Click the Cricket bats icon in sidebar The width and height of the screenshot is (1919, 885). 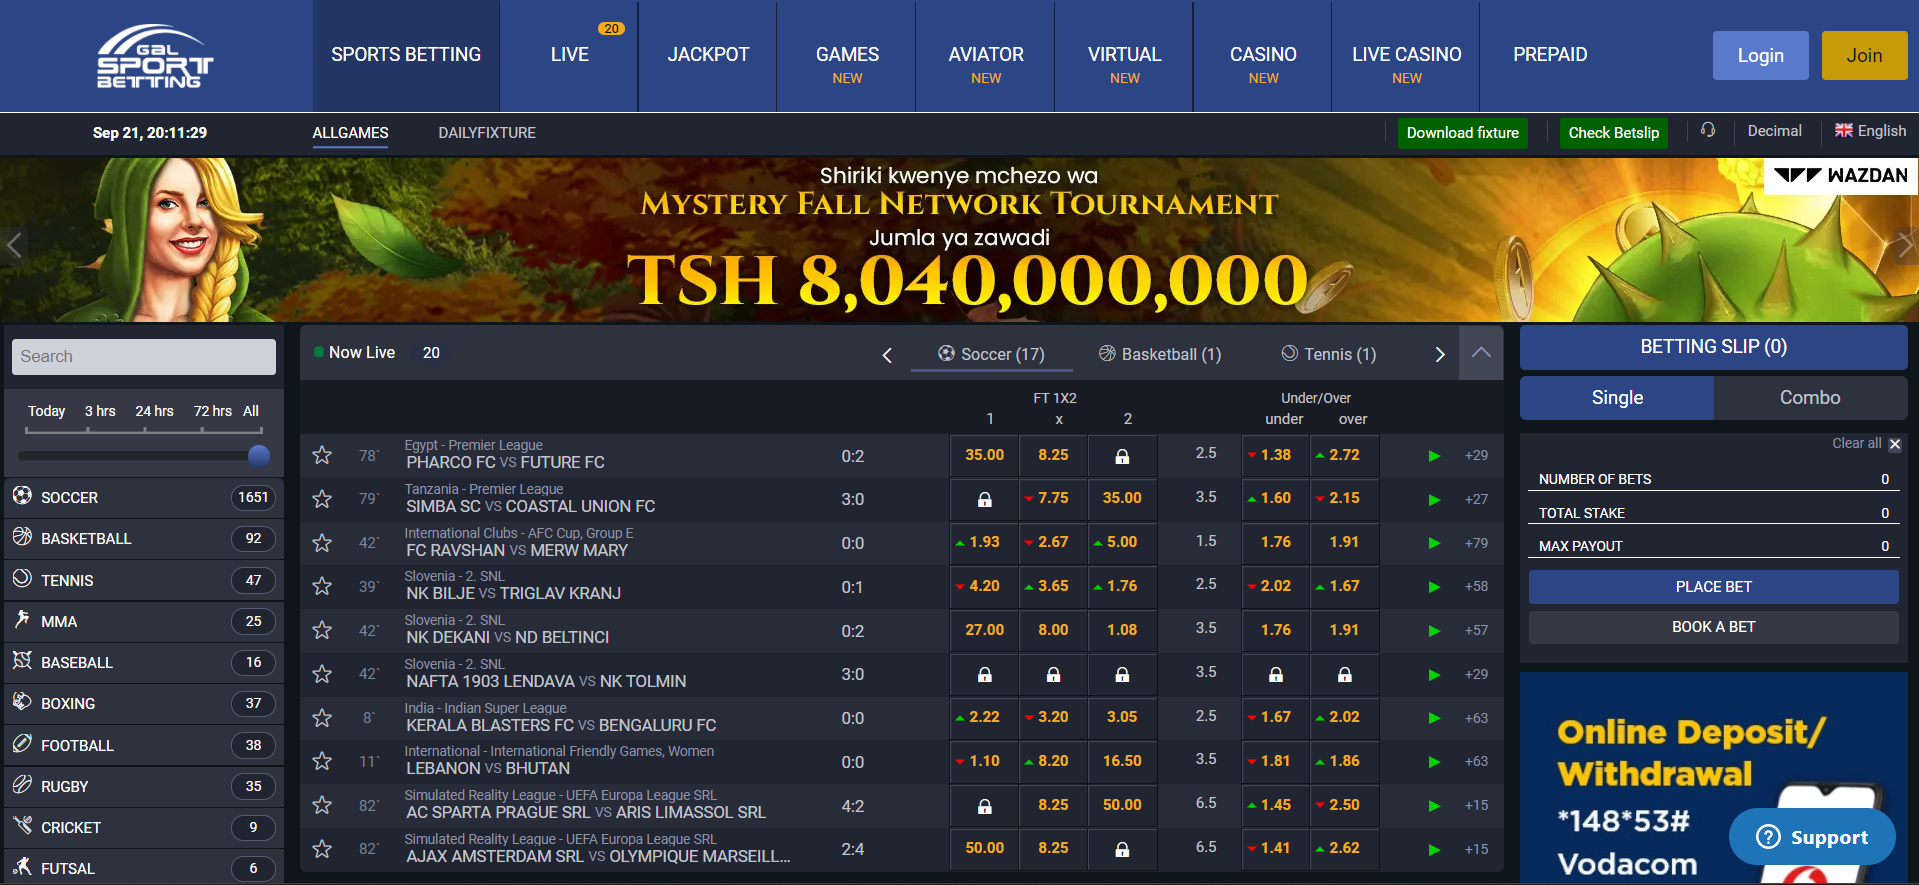(x=22, y=826)
